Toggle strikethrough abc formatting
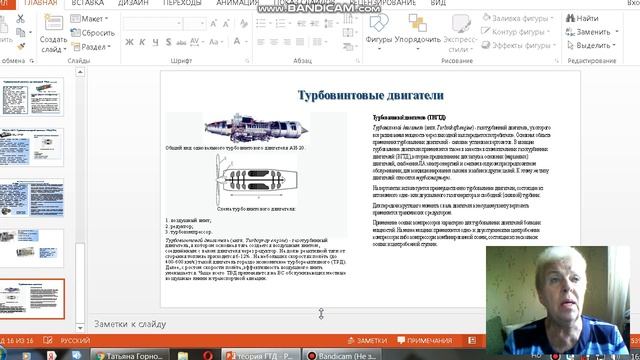This screenshot has height=360, width=640. (181, 42)
